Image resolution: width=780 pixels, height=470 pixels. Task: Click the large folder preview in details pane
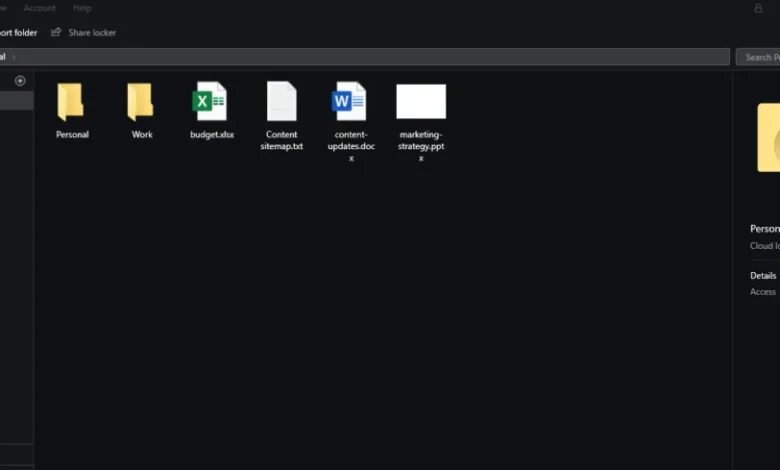(769, 138)
